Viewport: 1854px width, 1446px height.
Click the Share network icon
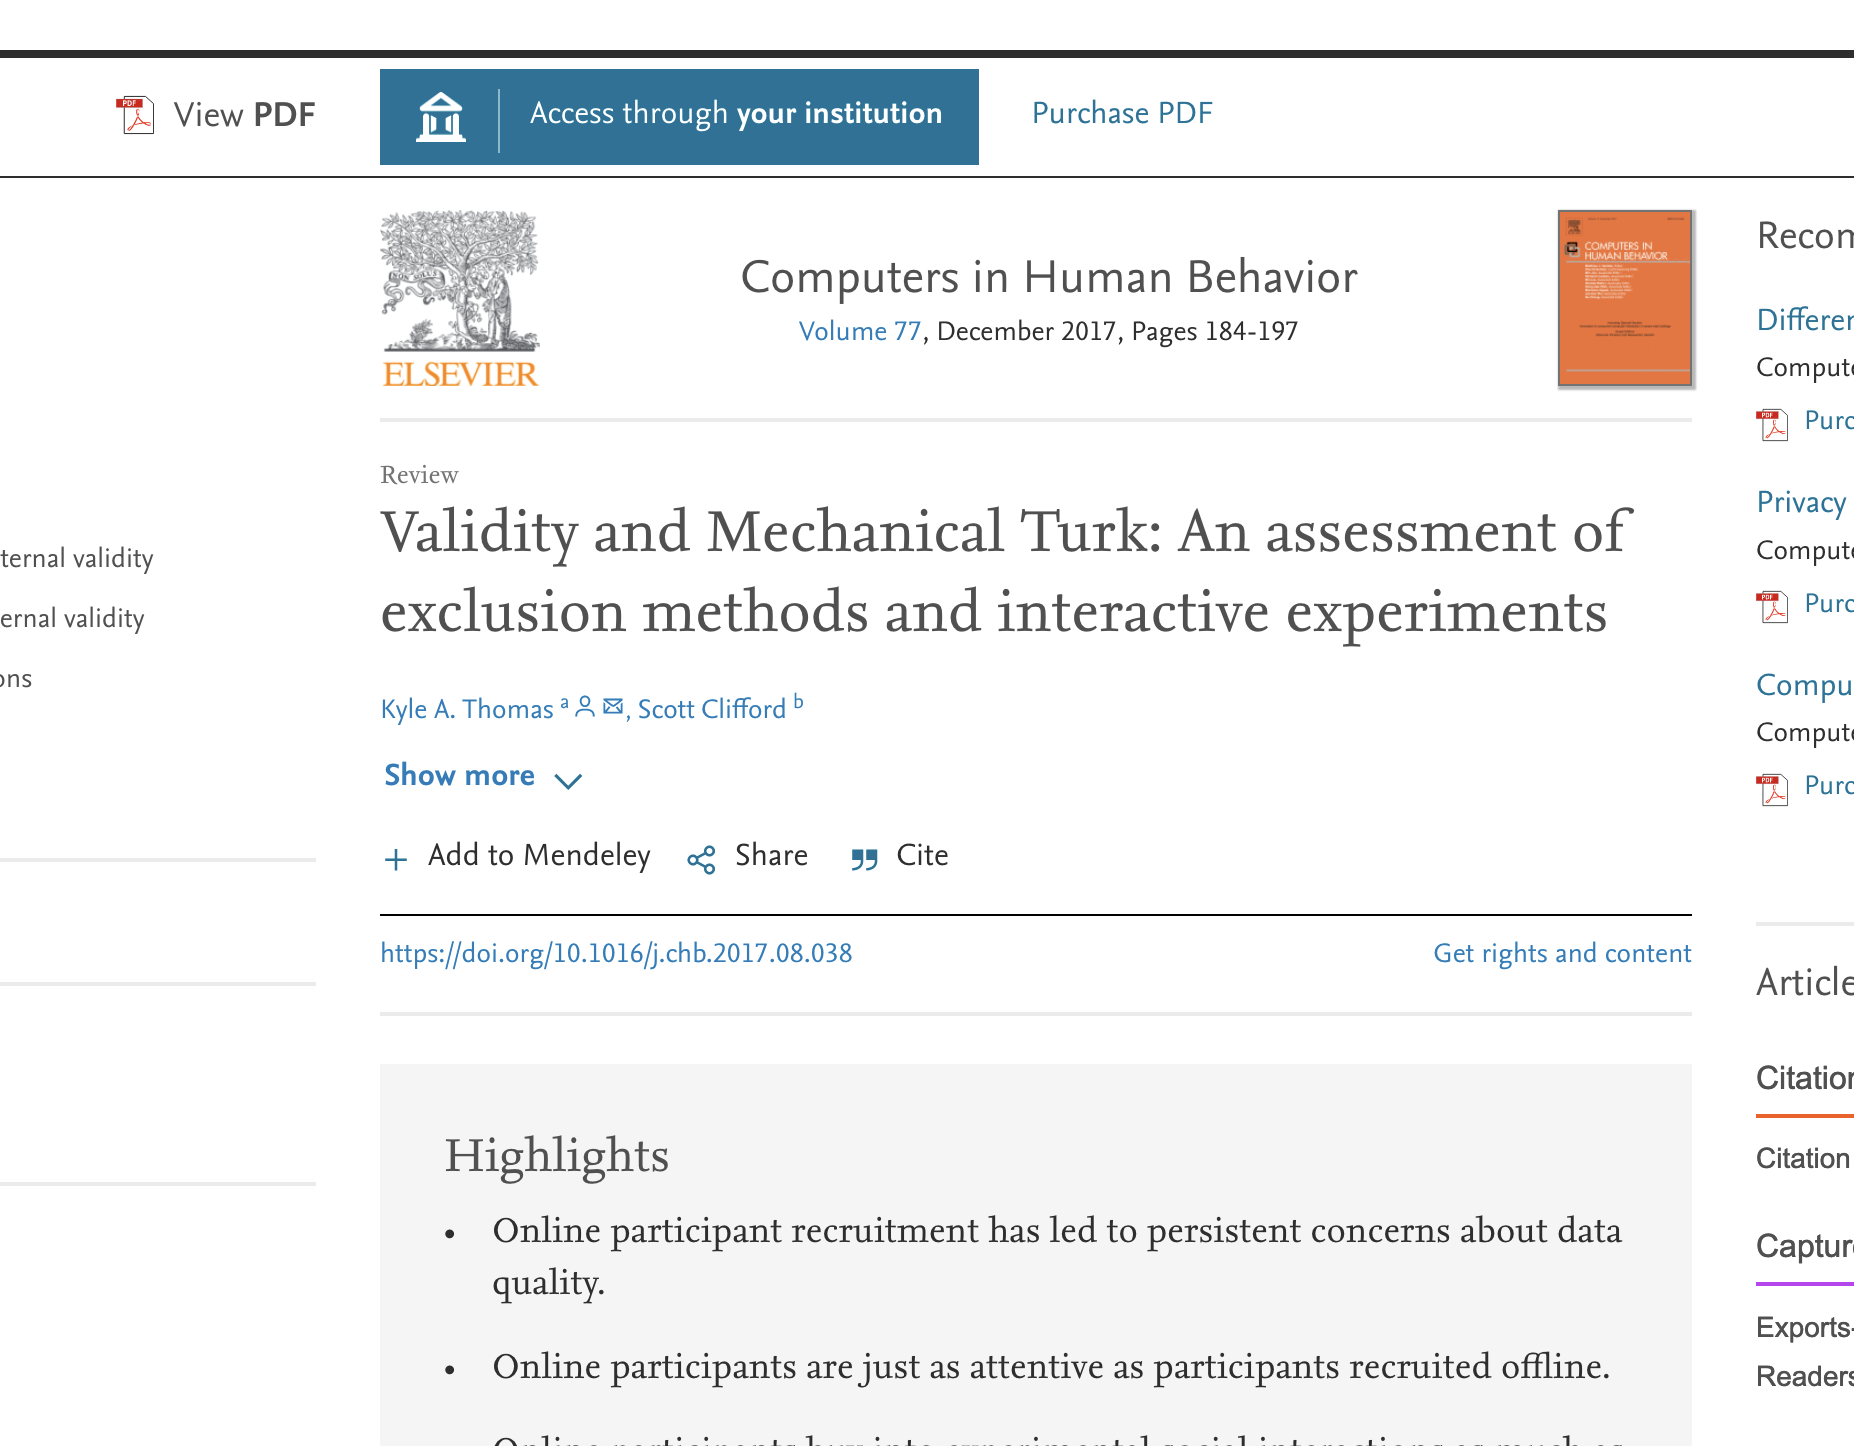pos(701,859)
